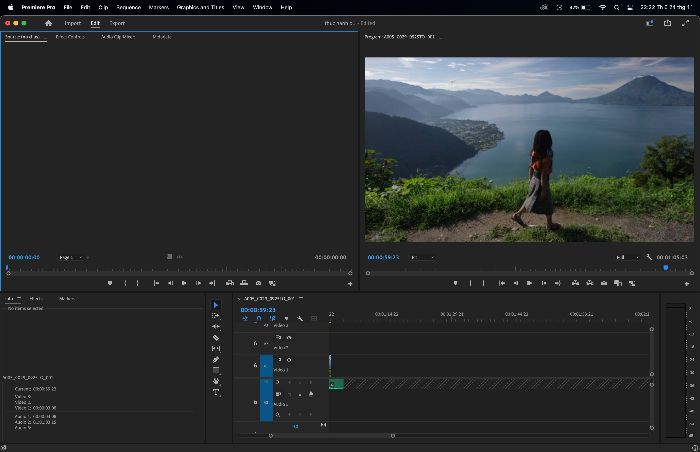Toggle voice-over record on Audio 1
The image size is (700, 452).
[311, 394]
